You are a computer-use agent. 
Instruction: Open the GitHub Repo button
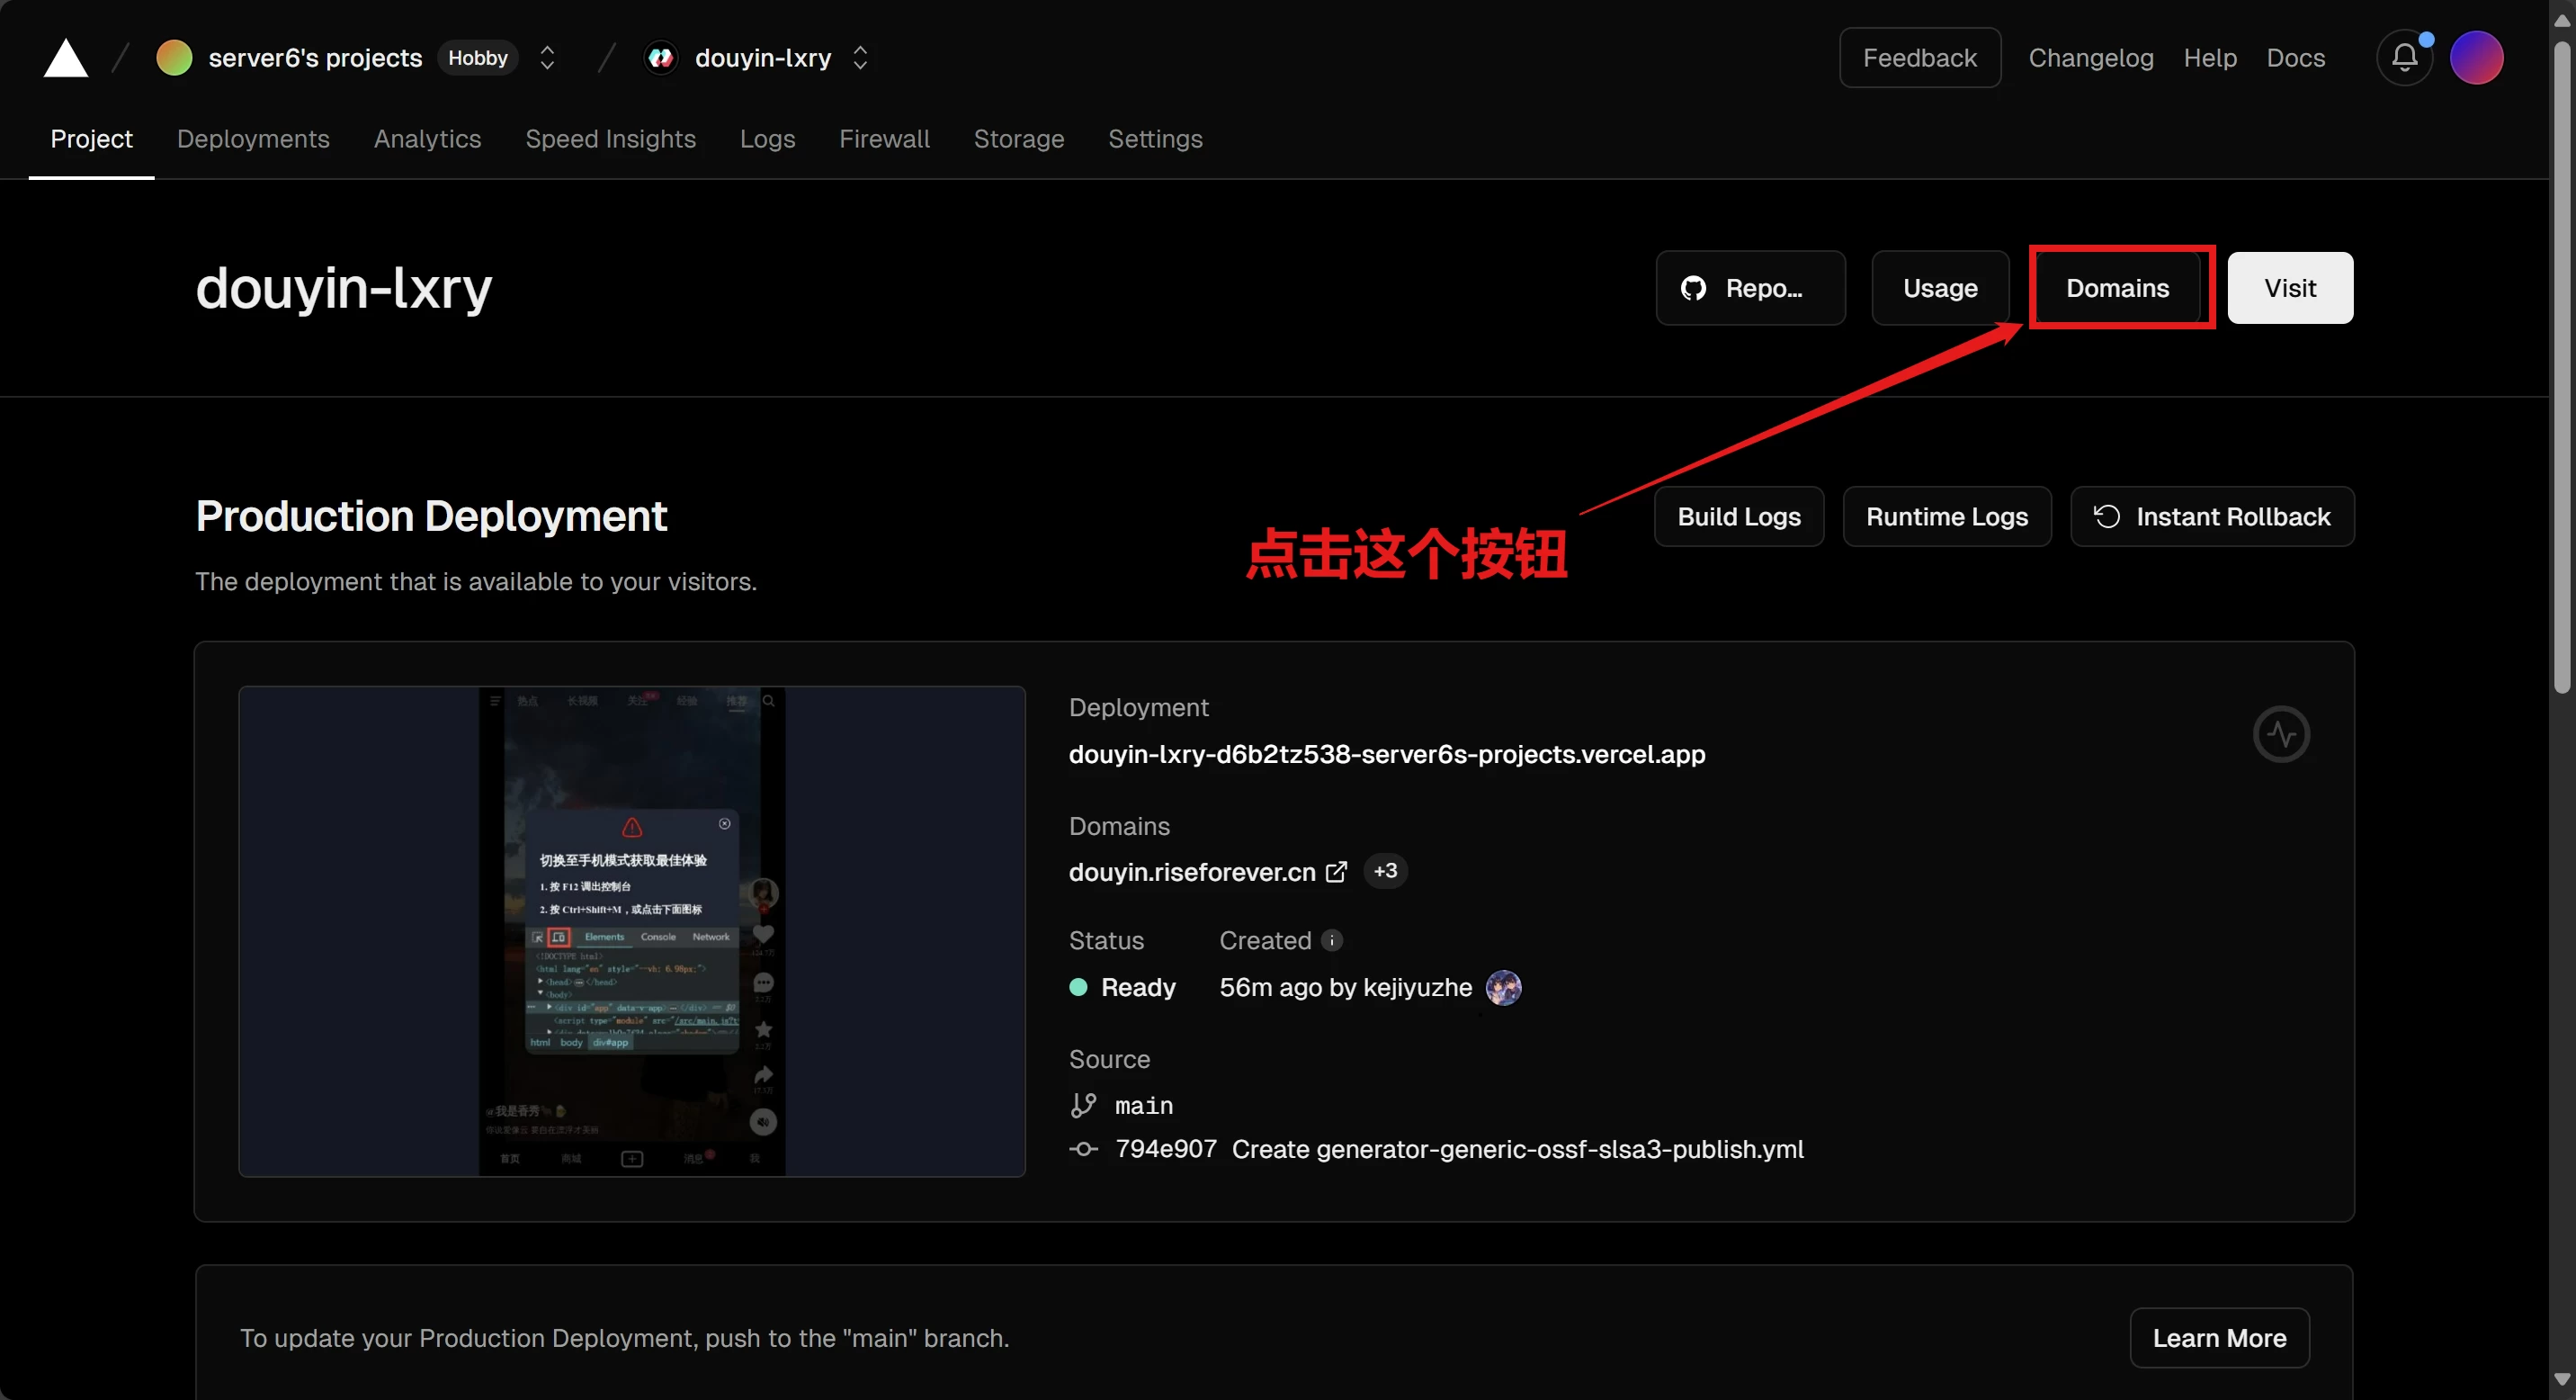click(x=1750, y=288)
